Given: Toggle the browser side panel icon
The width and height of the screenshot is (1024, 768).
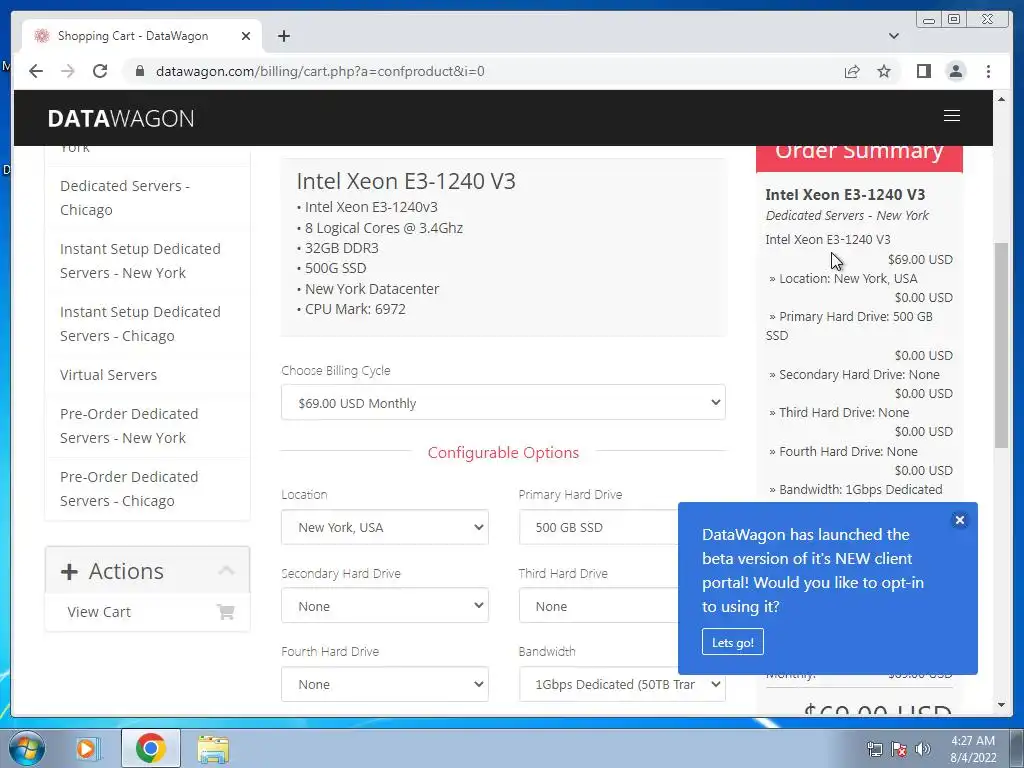Looking at the screenshot, I should 923,71.
